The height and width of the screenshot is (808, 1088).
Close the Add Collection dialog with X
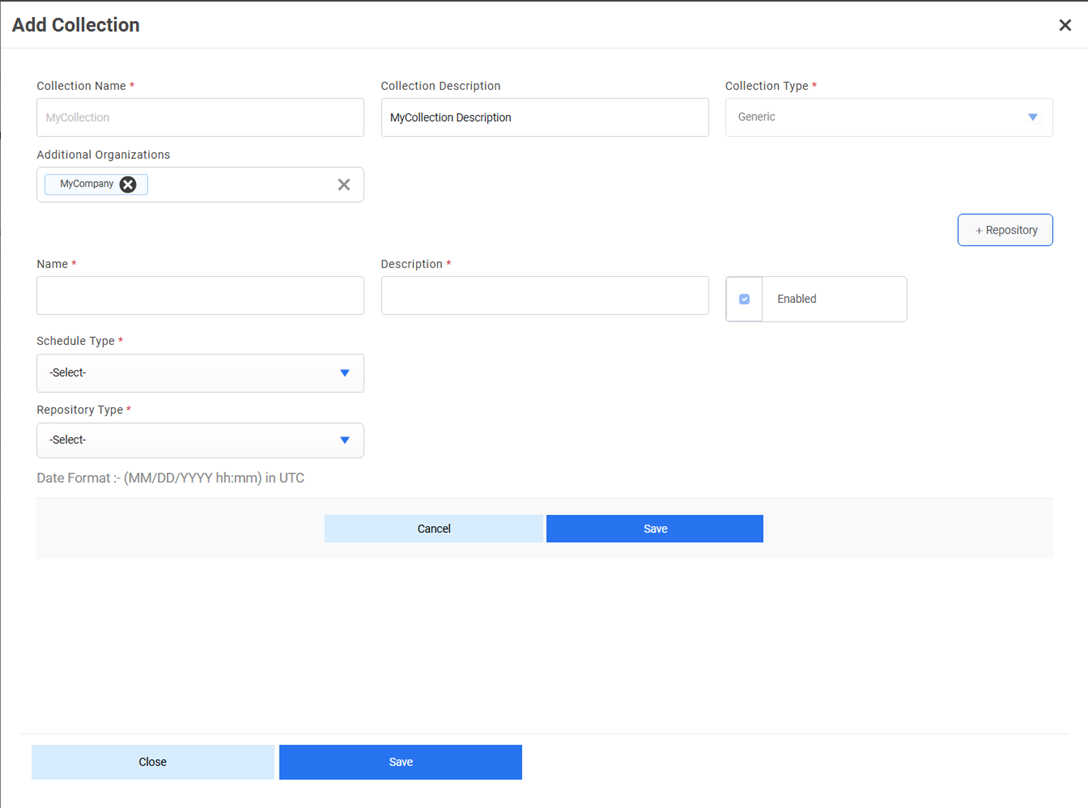1065,26
